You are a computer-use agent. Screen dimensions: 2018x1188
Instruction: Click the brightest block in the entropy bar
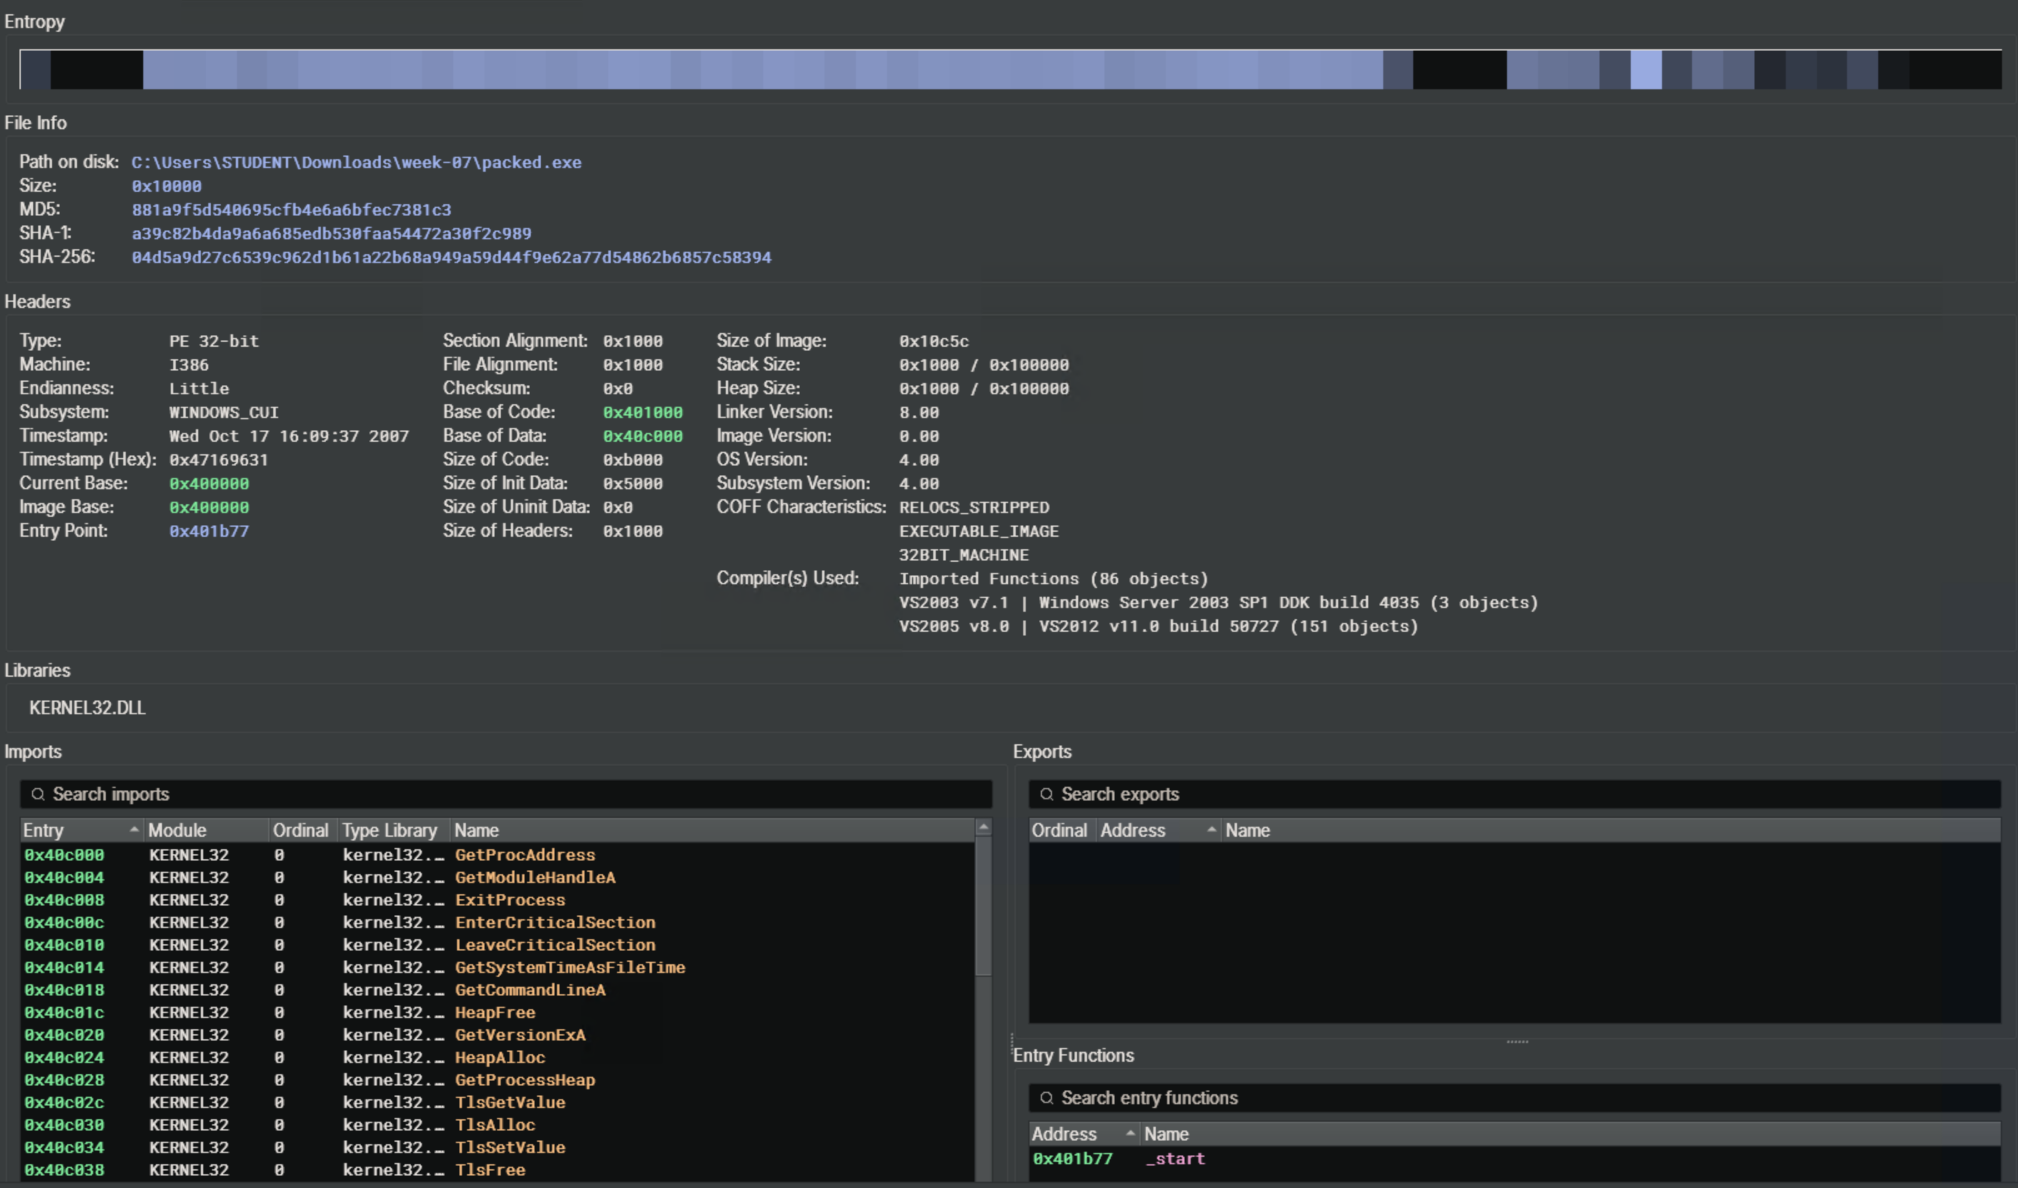click(x=1645, y=70)
